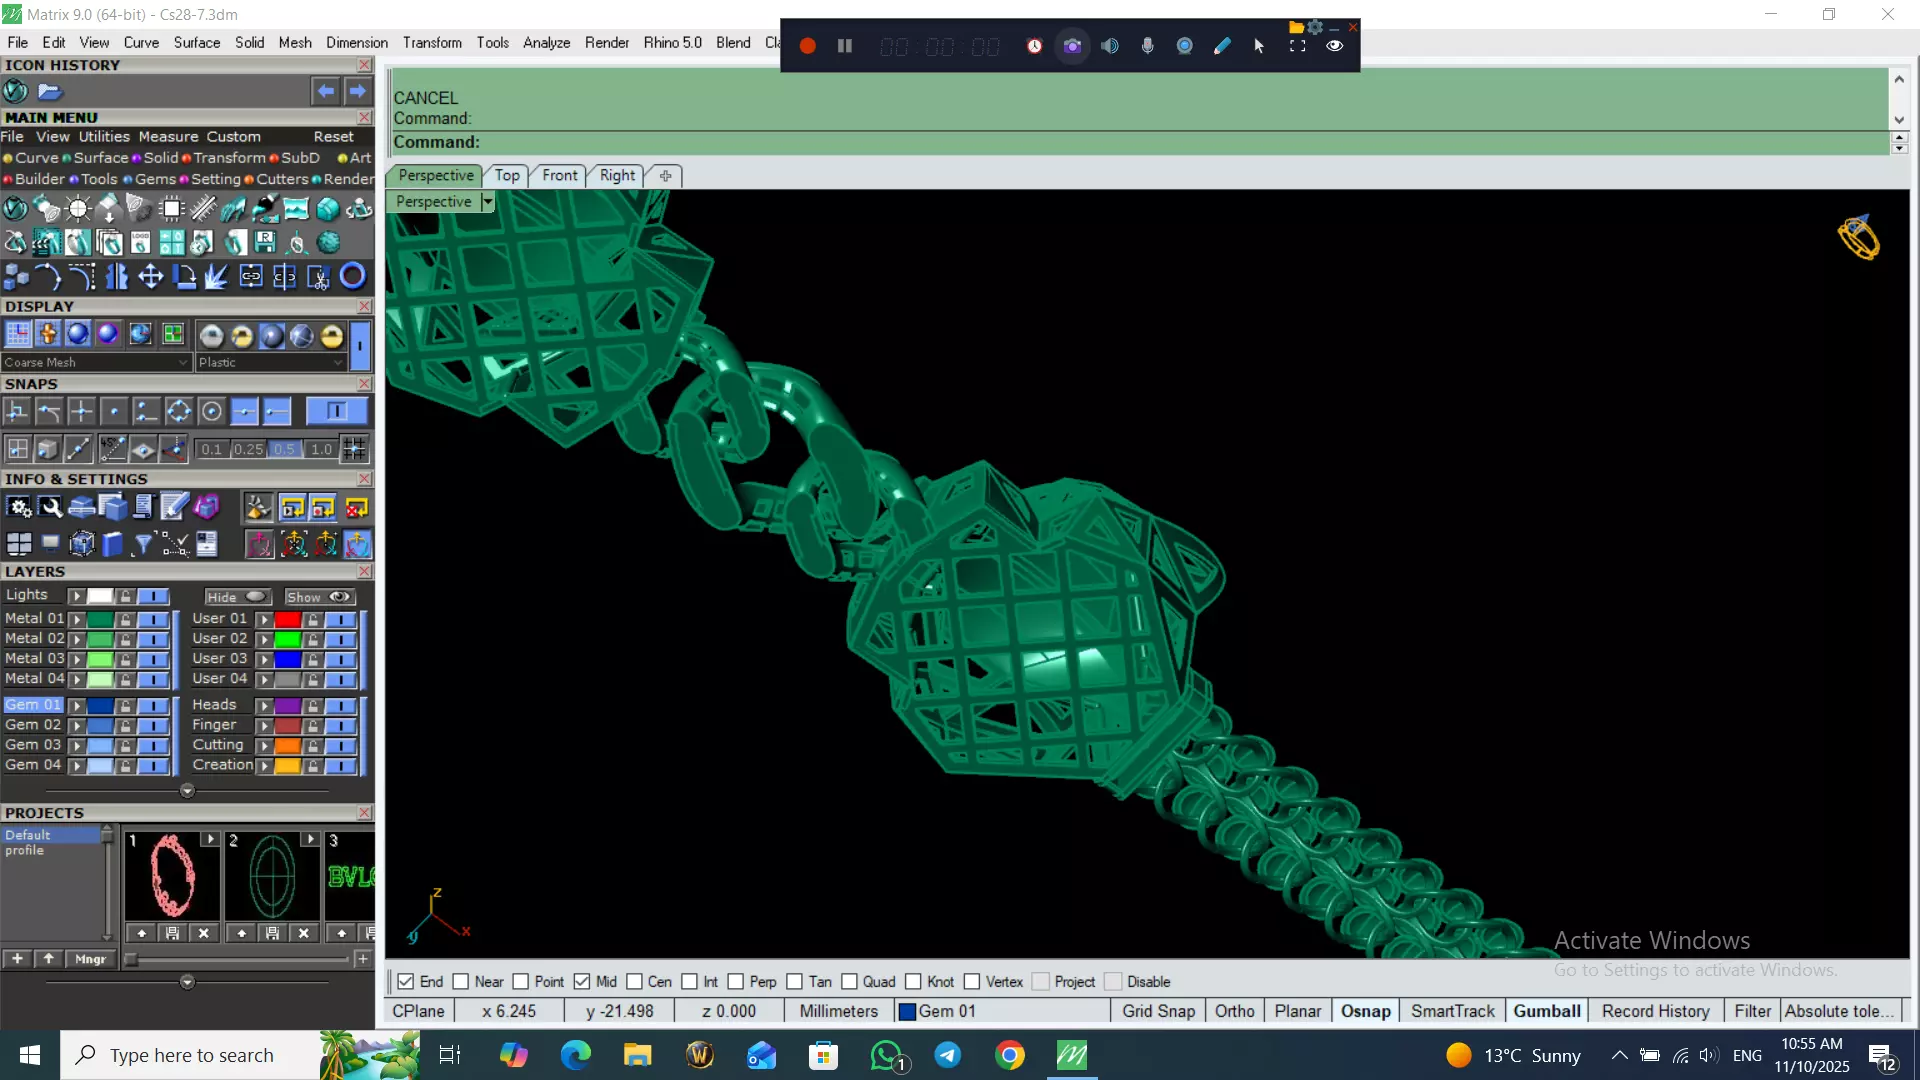The width and height of the screenshot is (1920, 1080).
Task: Click the ring gumball widget in viewport corner
Action: (1858, 238)
